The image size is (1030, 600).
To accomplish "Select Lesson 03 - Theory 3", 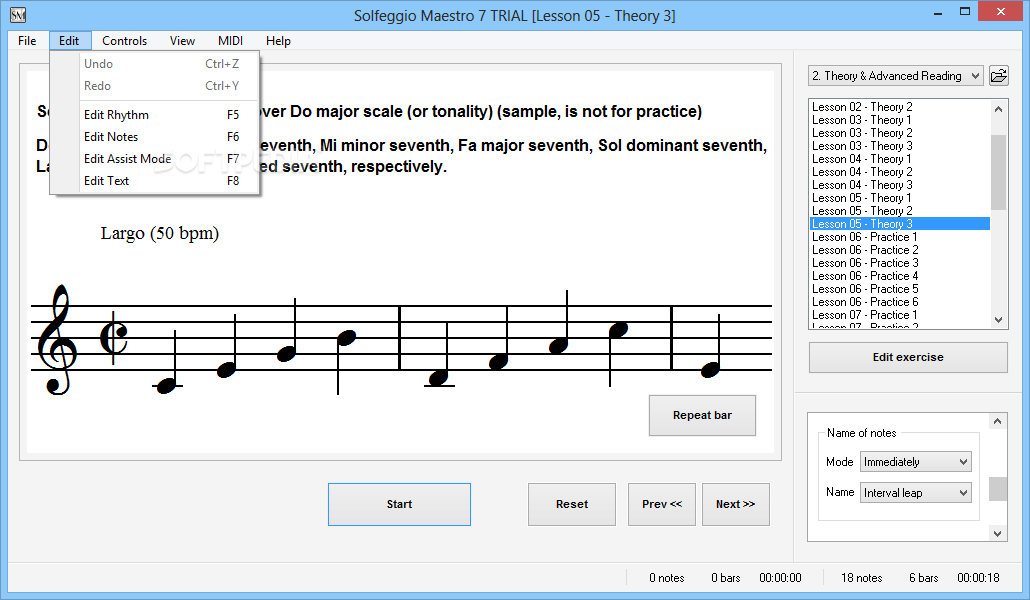I will click(899, 146).
